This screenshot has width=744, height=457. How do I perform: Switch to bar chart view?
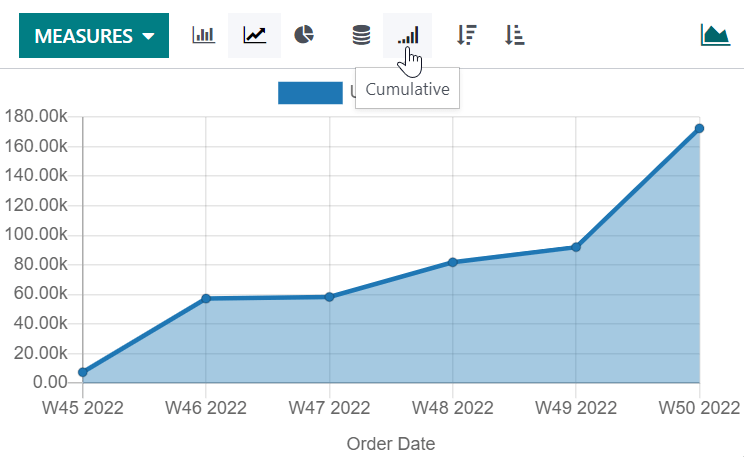coord(204,36)
